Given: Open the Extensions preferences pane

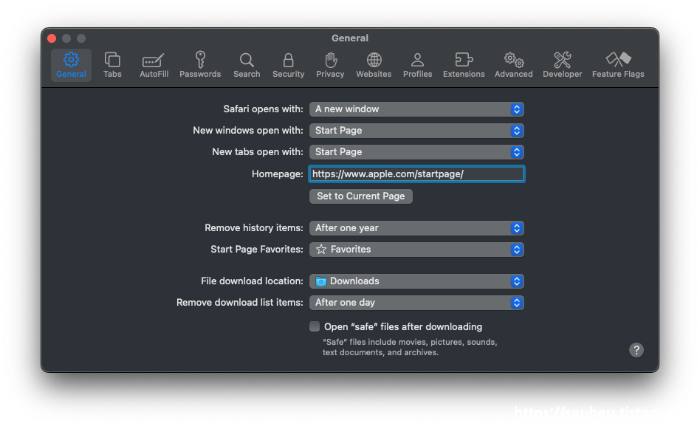Looking at the screenshot, I should click(x=464, y=65).
